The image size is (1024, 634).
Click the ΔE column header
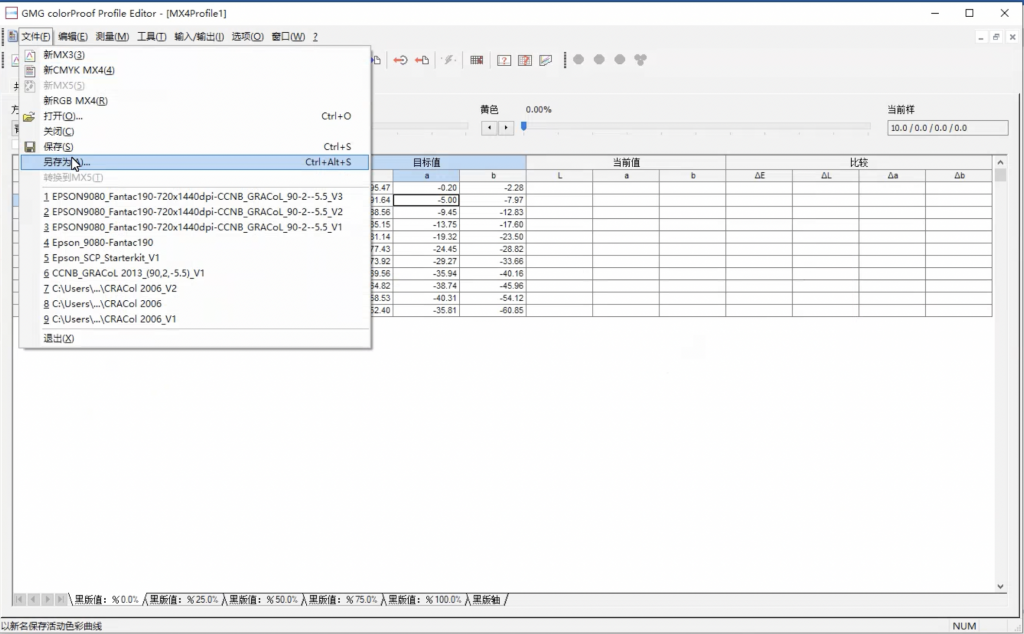coord(760,176)
